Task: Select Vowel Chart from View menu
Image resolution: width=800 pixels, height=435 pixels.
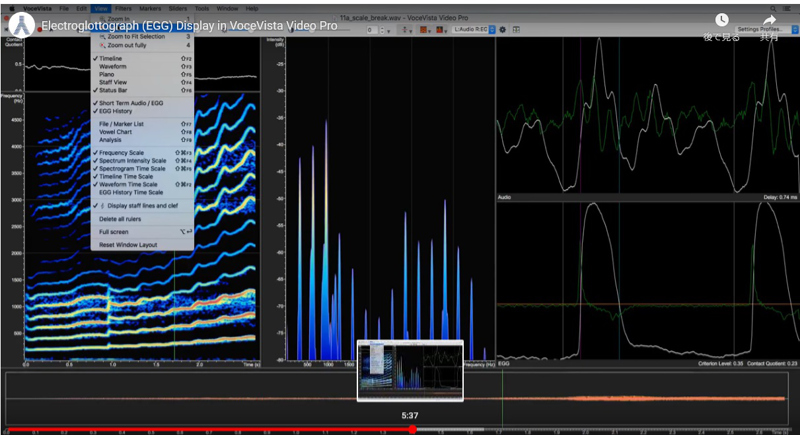Action: [116, 132]
